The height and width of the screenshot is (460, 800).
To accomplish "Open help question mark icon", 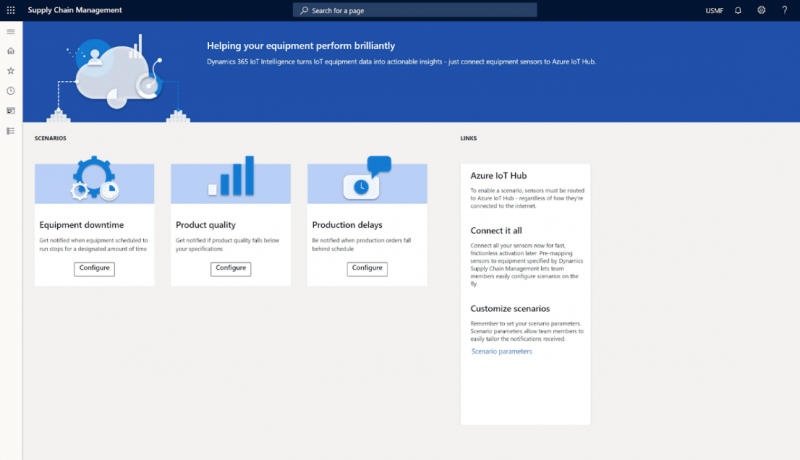I will (784, 10).
